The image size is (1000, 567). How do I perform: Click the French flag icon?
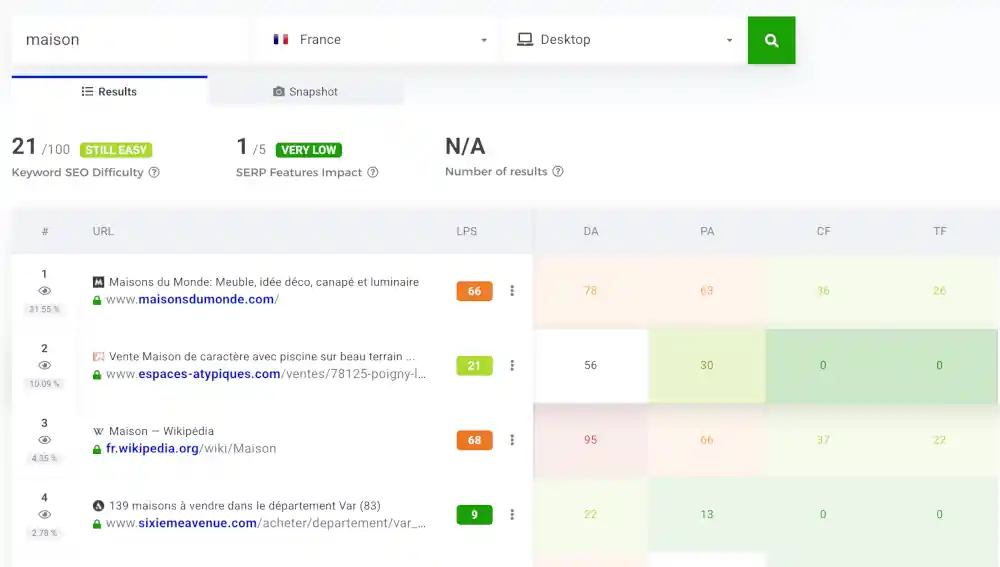[x=281, y=40]
